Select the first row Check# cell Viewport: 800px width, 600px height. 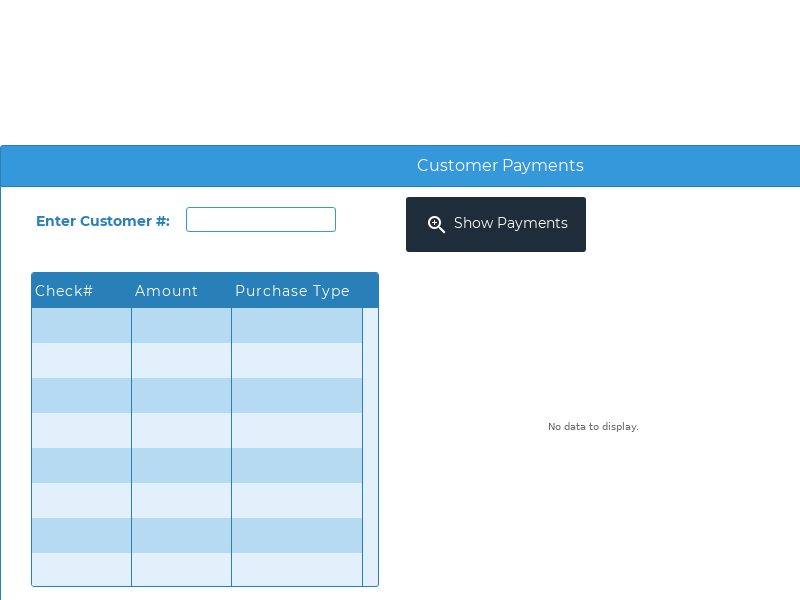pyautogui.click(x=81, y=326)
